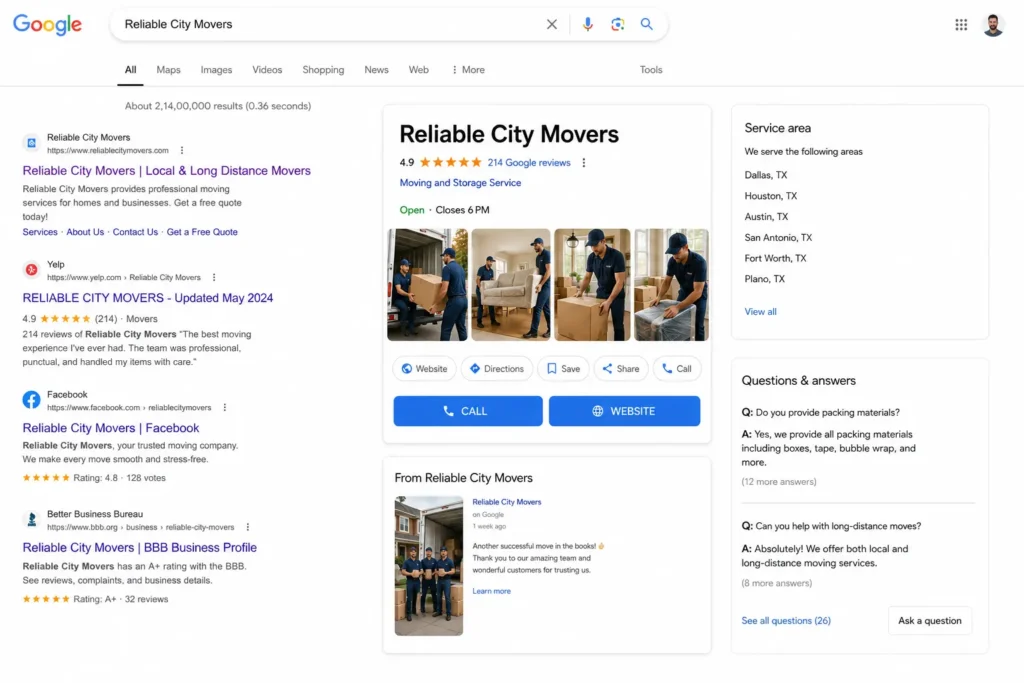This screenshot has height=683, width=1024.
Task: Open the Get a Free Quote sitelink
Action: pos(202,232)
